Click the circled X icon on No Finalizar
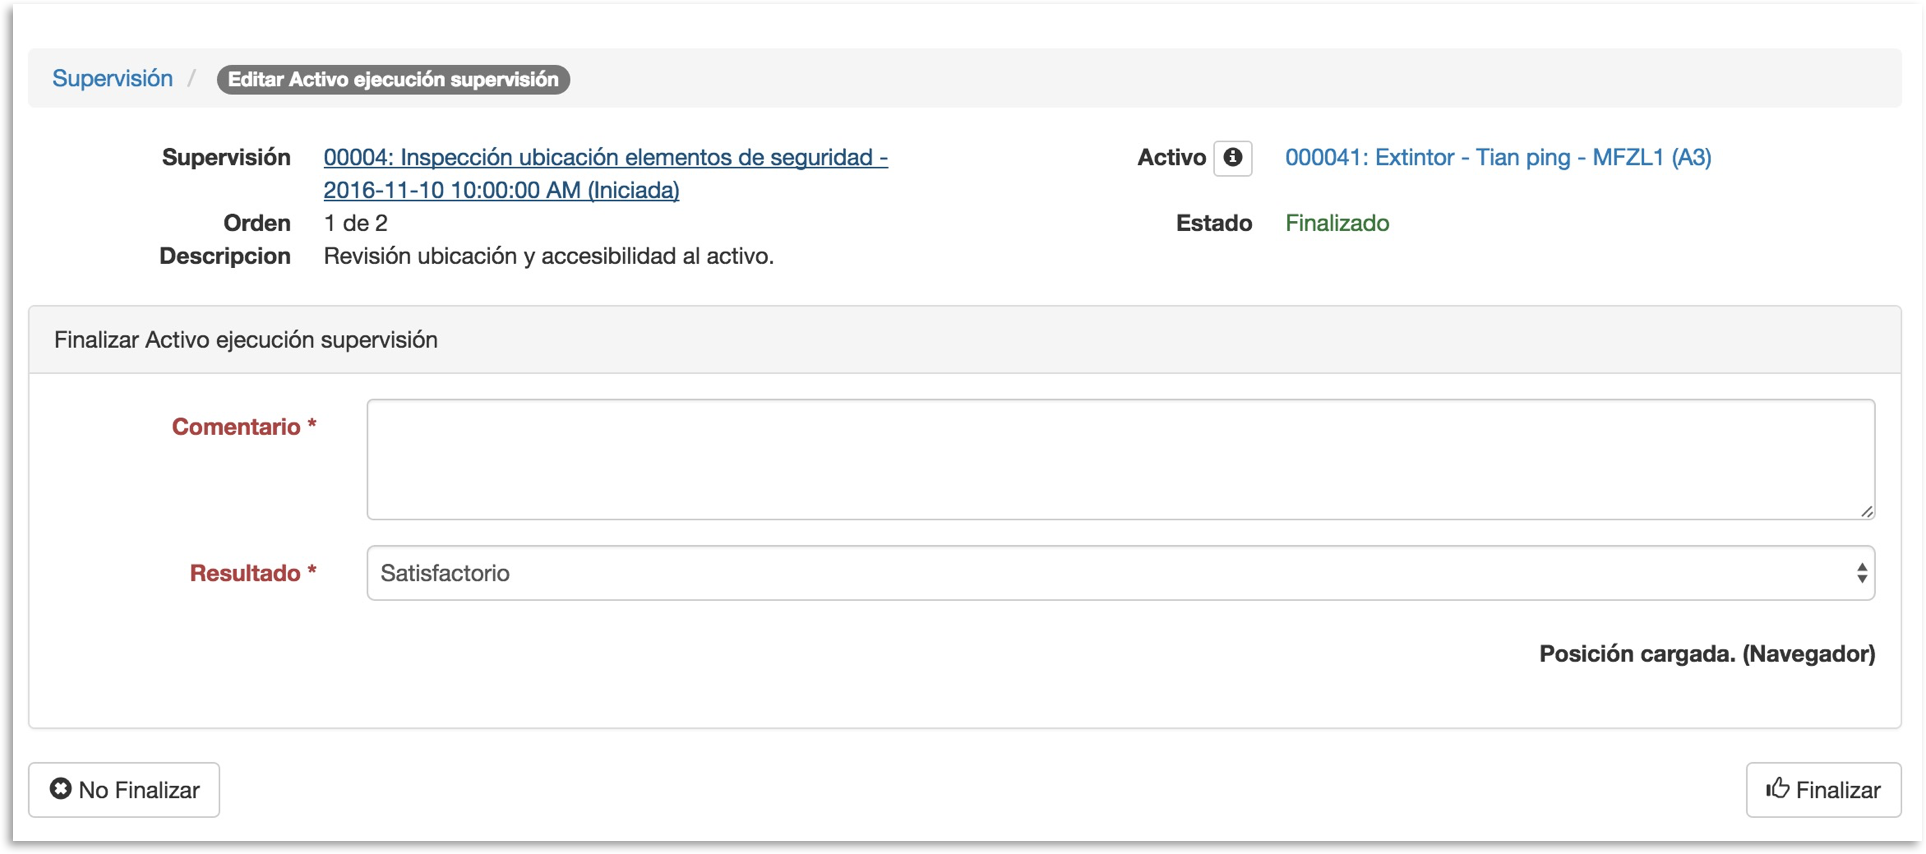This screenshot has height=854, width=1926. click(x=61, y=789)
